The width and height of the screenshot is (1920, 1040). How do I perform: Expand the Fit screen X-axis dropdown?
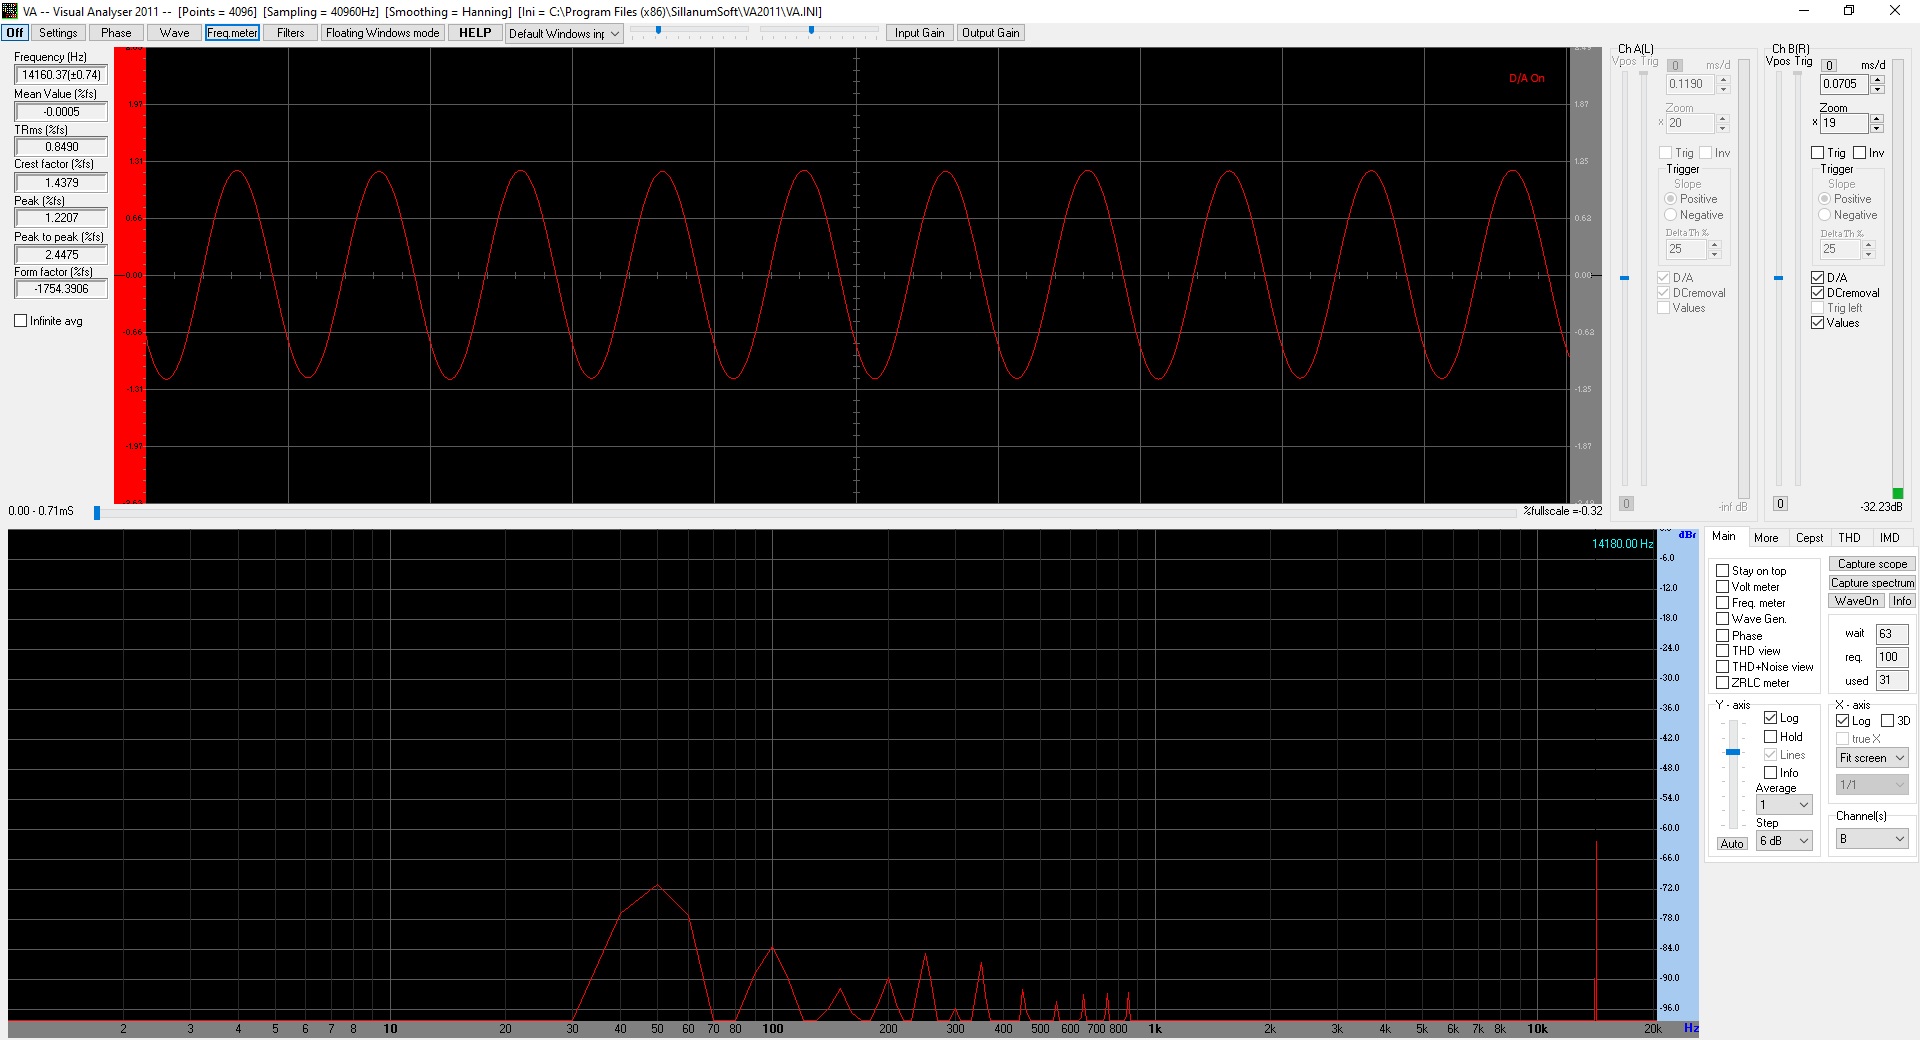[x=1872, y=758]
